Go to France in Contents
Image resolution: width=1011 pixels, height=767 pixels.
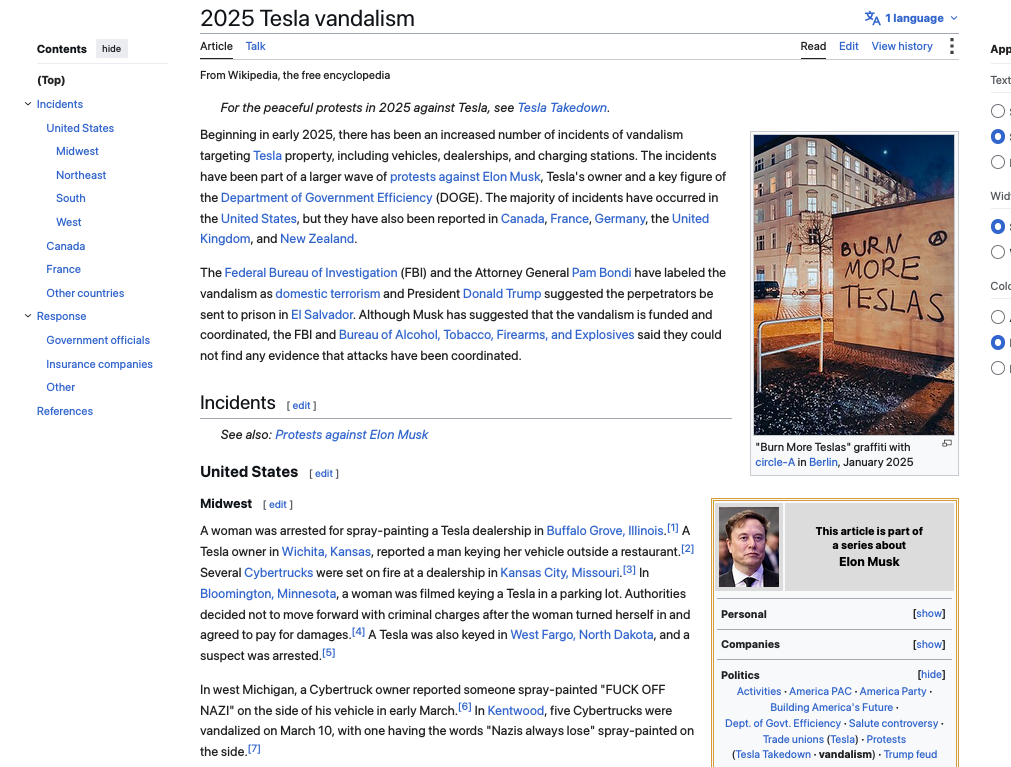(64, 269)
